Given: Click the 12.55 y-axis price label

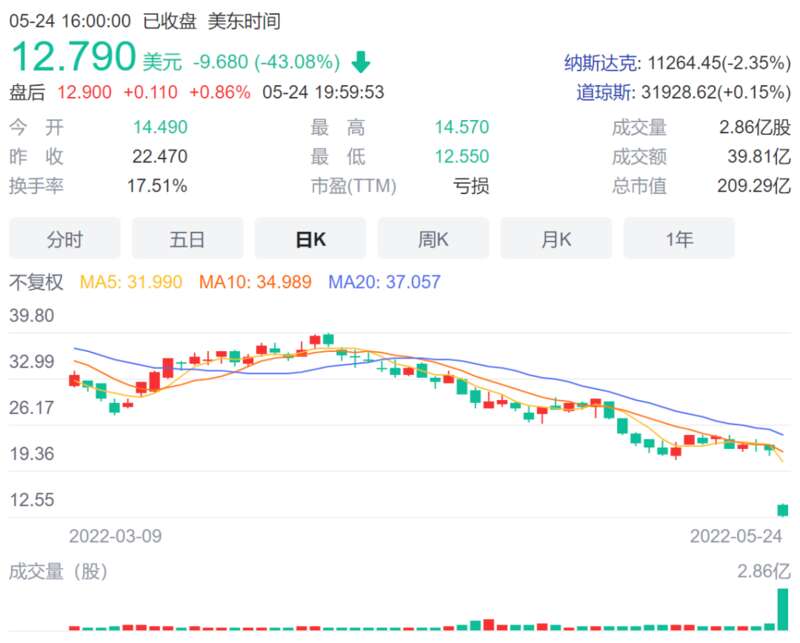Looking at the screenshot, I should pos(32,500).
